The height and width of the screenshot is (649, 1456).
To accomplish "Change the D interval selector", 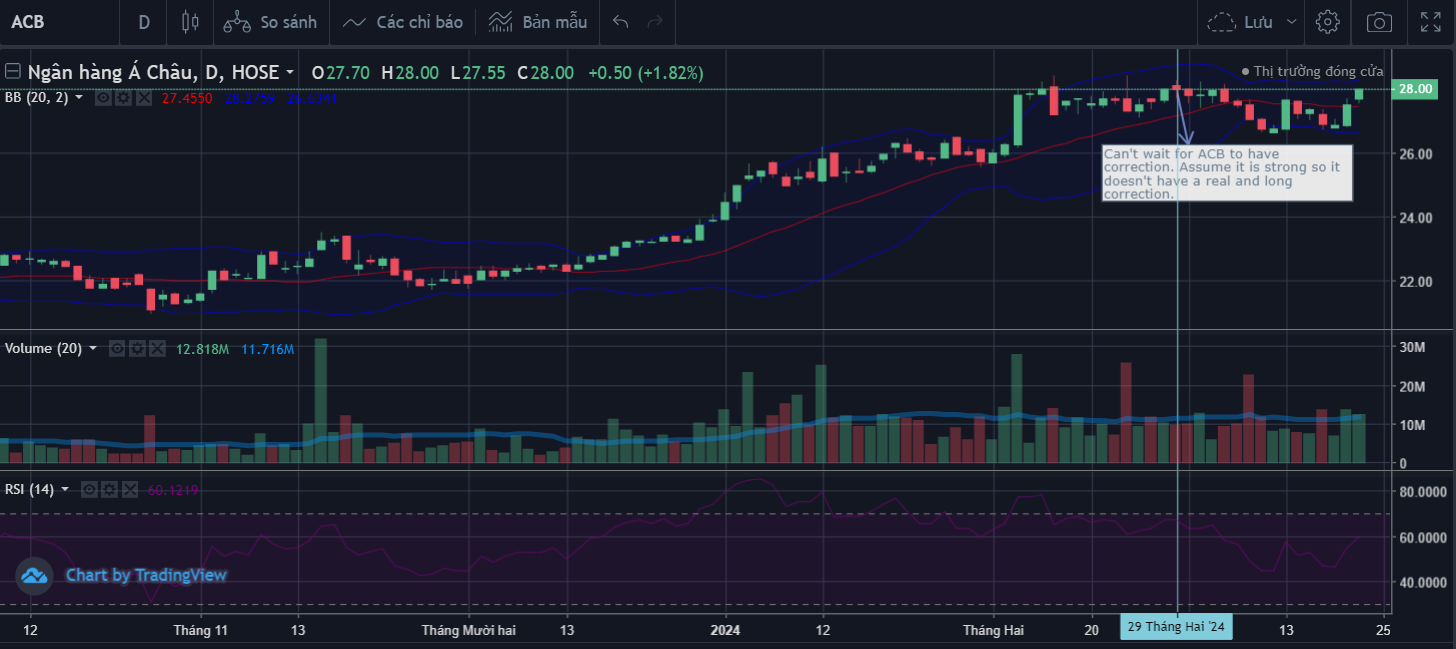I will 144,22.
